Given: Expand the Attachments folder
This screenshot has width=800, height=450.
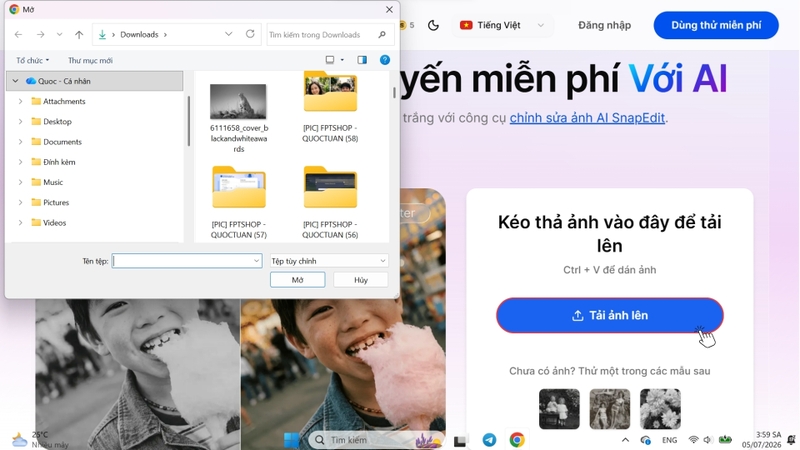Looking at the screenshot, I should coord(20,101).
